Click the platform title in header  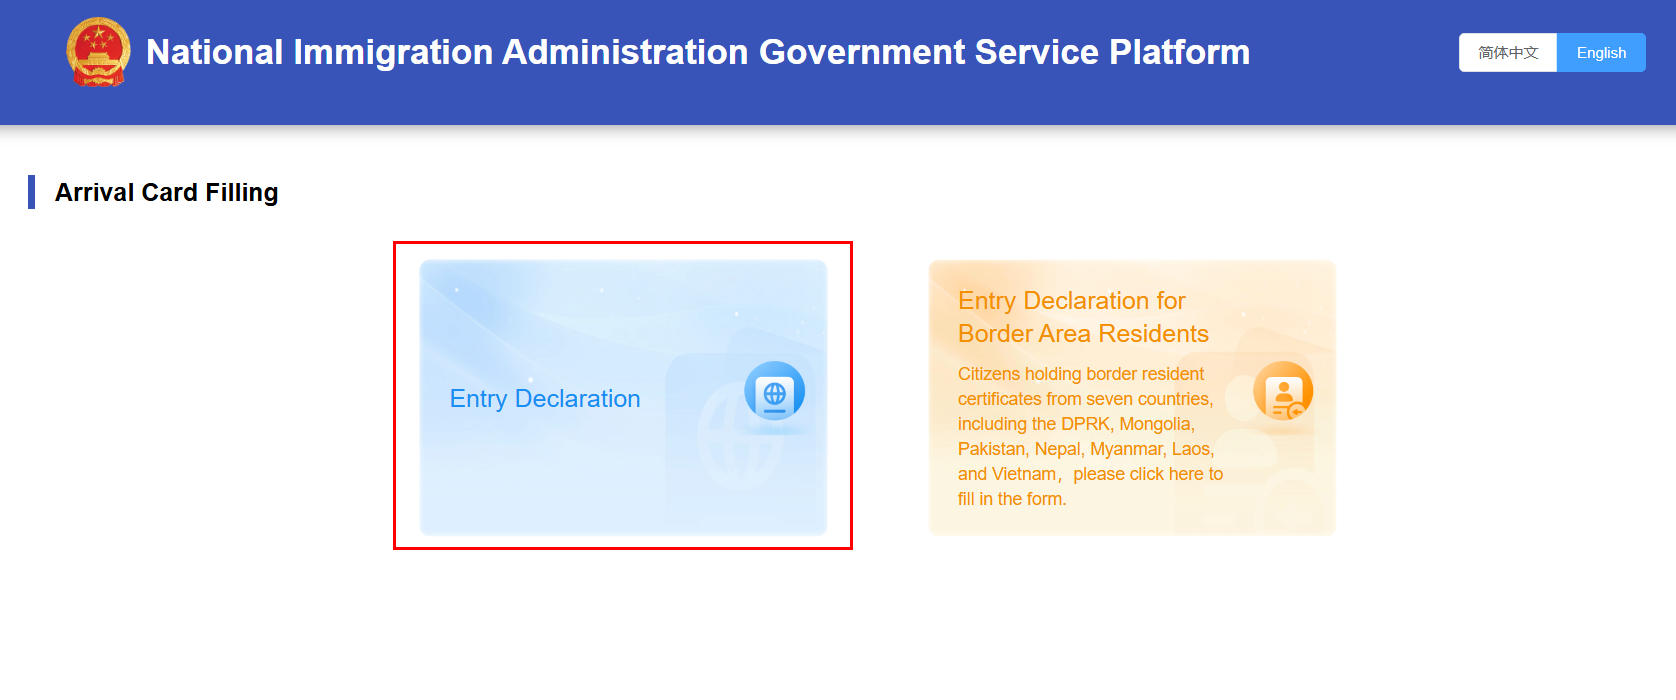coord(698,52)
